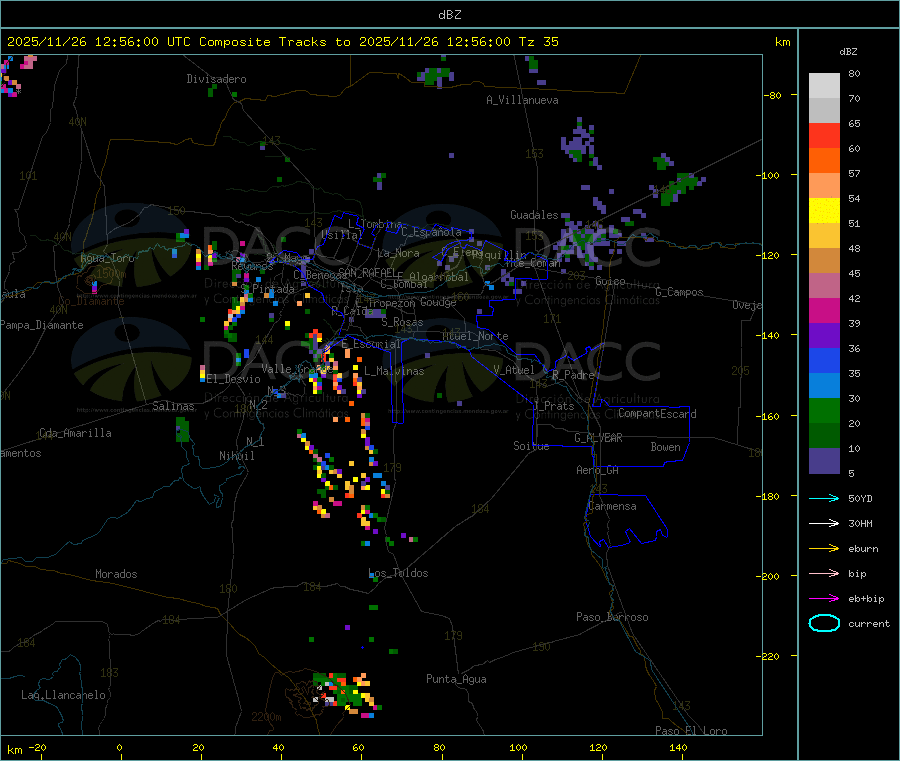900x761 pixels.
Task: Click the Nihuil location label
Action: (236, 456)
